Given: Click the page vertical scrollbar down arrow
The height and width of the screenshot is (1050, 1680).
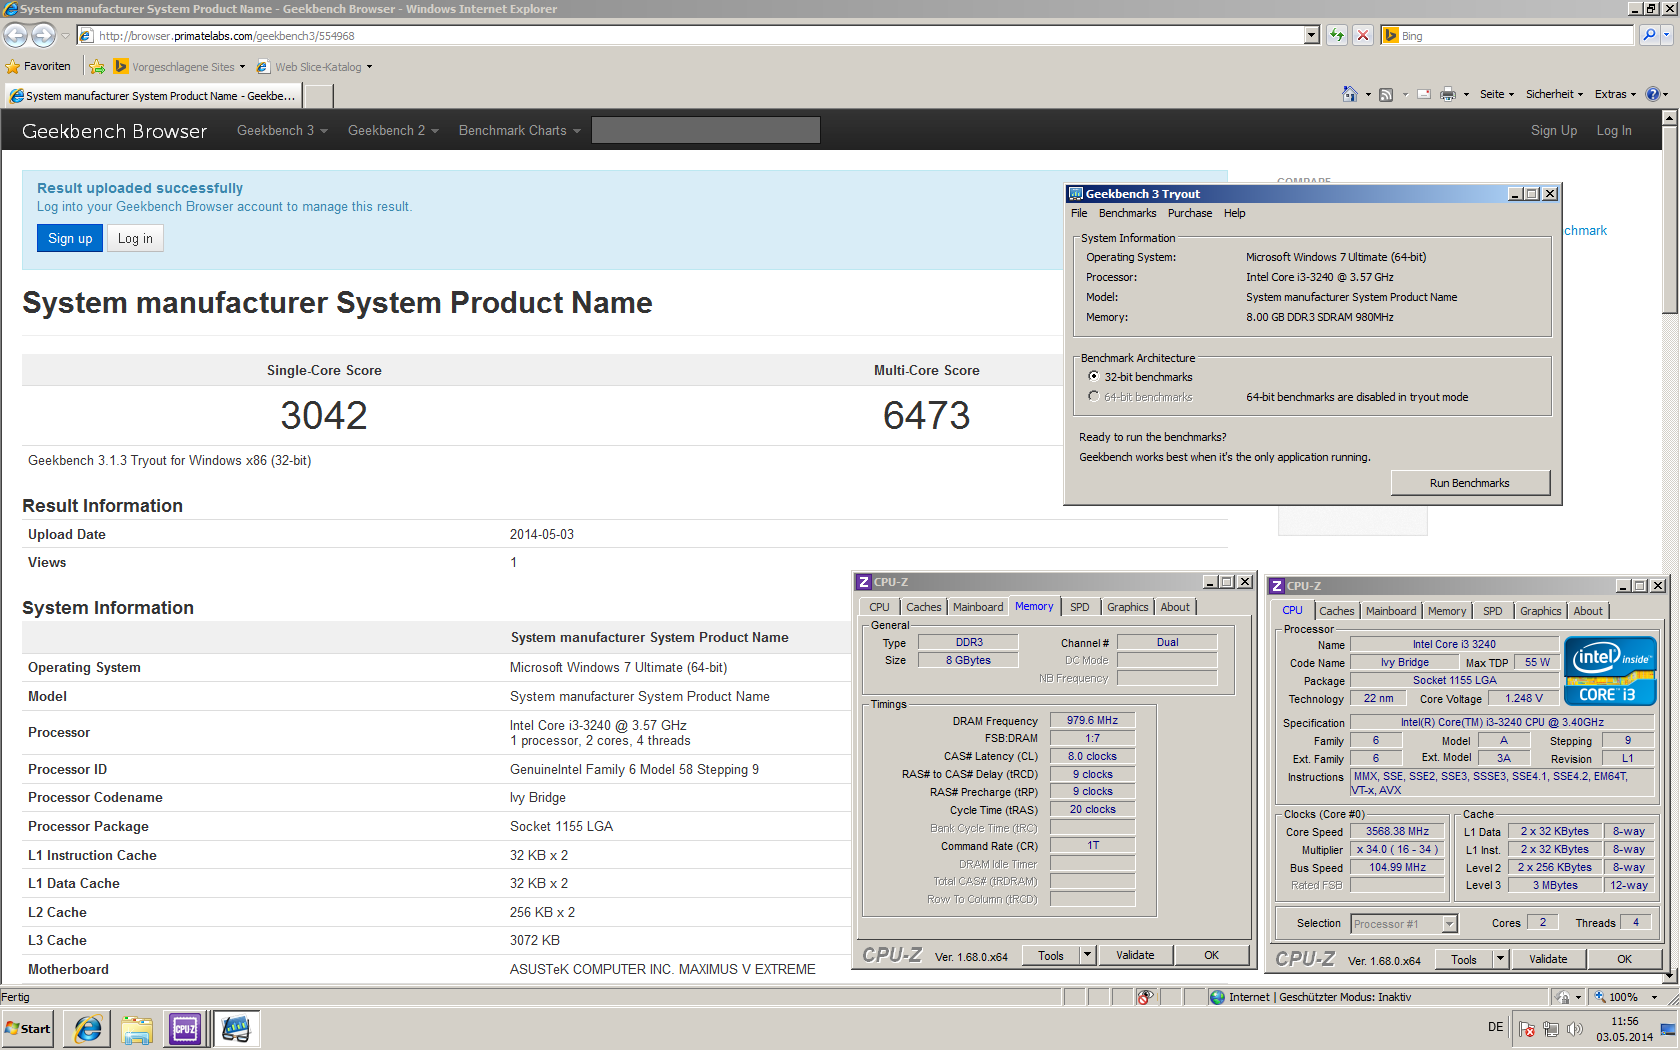Looking at the screenshot, I should [1669, 976].
